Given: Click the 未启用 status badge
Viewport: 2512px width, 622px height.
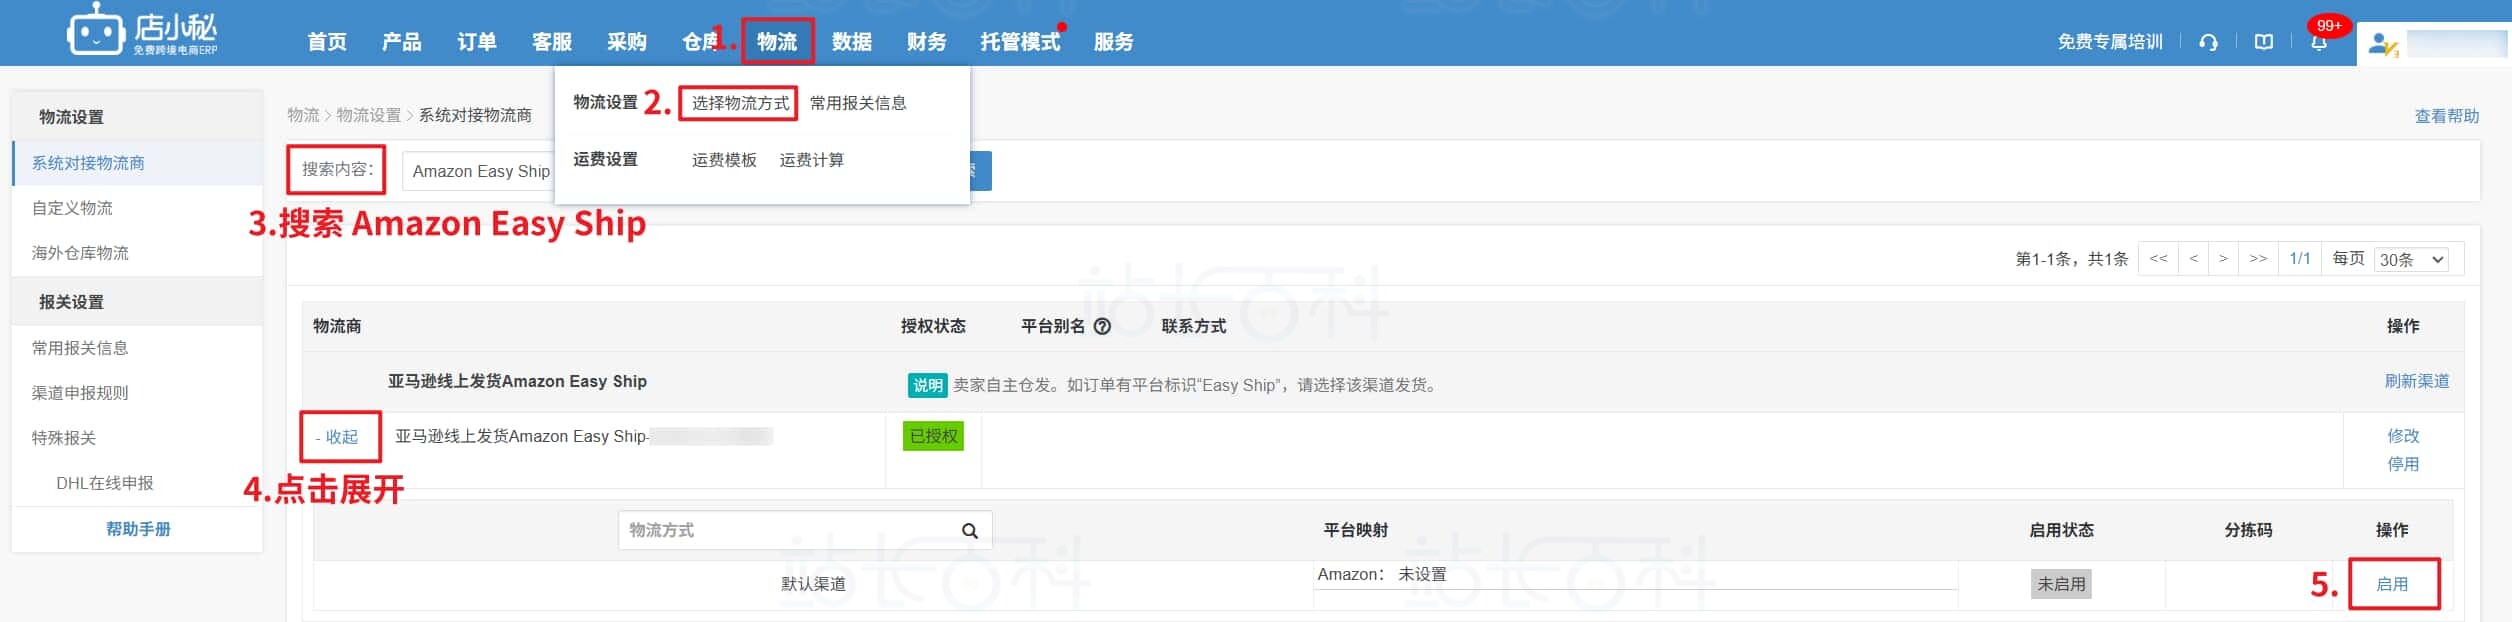Looking at the screenshot, I should coord(2061,584).
